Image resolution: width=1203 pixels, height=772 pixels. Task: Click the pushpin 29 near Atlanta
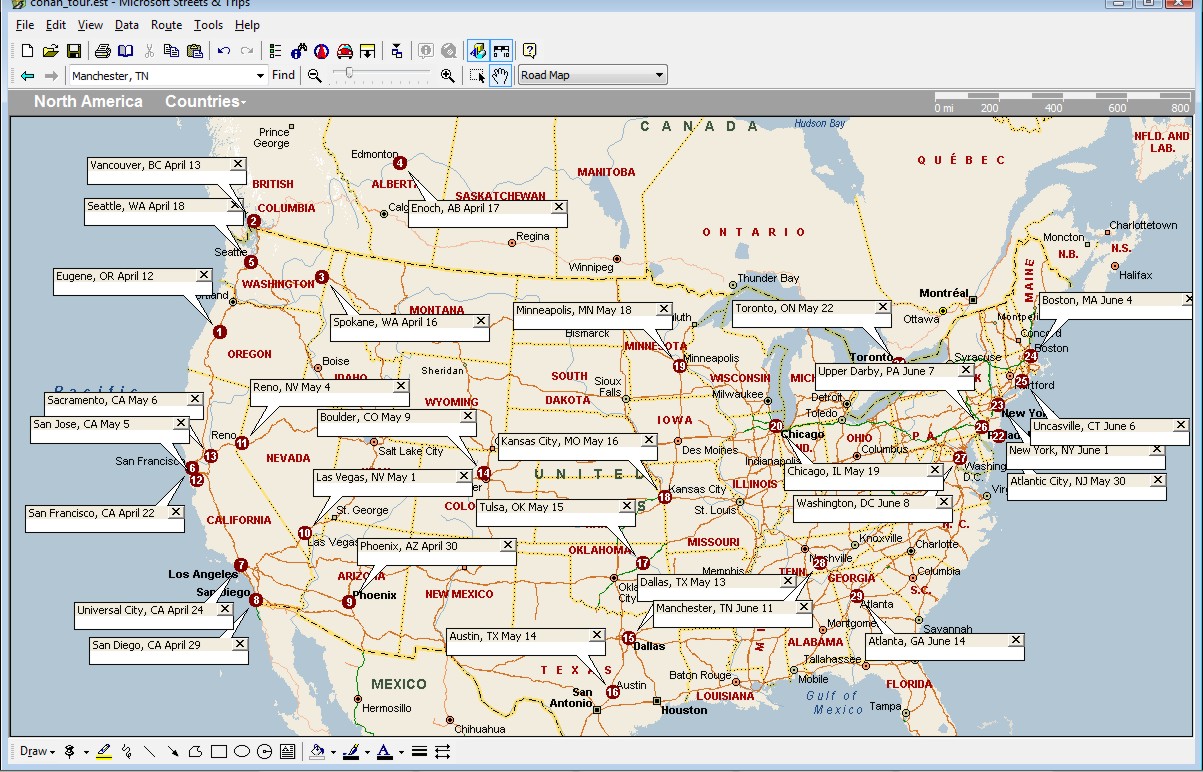[857, 596]
